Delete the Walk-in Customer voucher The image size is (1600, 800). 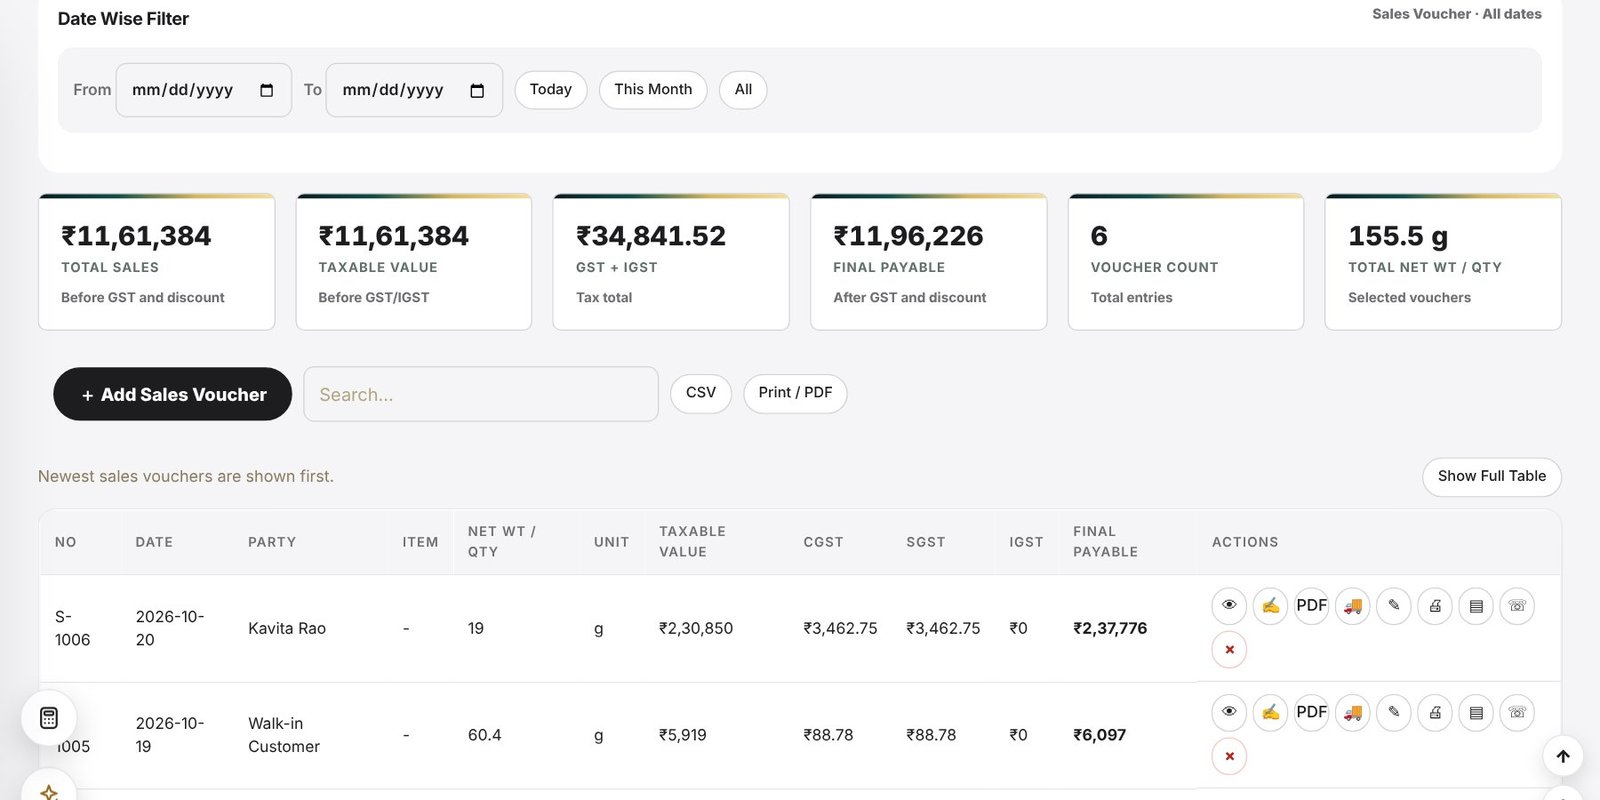pyautogui.click(x=1229, y=757)
